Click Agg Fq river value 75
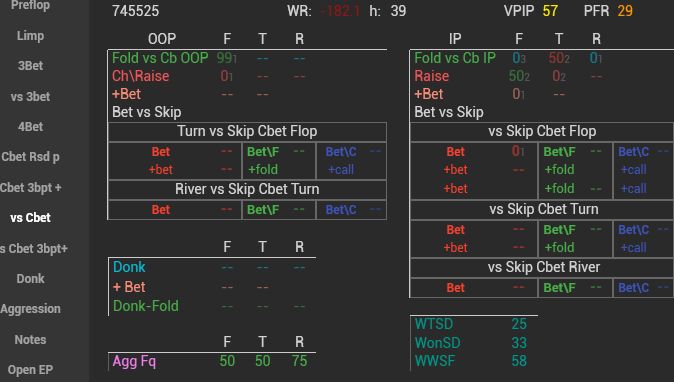This screenshot has height=382, width=674. (300, 361)
